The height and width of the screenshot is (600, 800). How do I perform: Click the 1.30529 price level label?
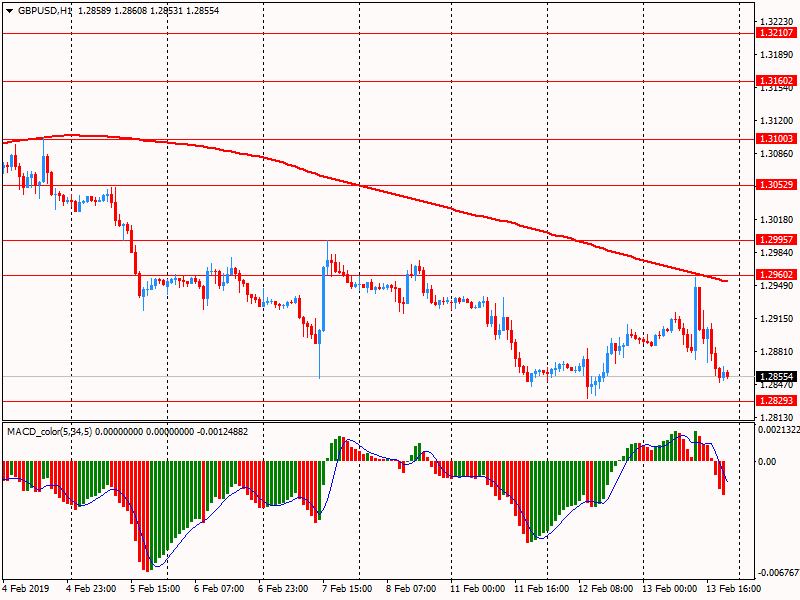(x=776, y=185)
